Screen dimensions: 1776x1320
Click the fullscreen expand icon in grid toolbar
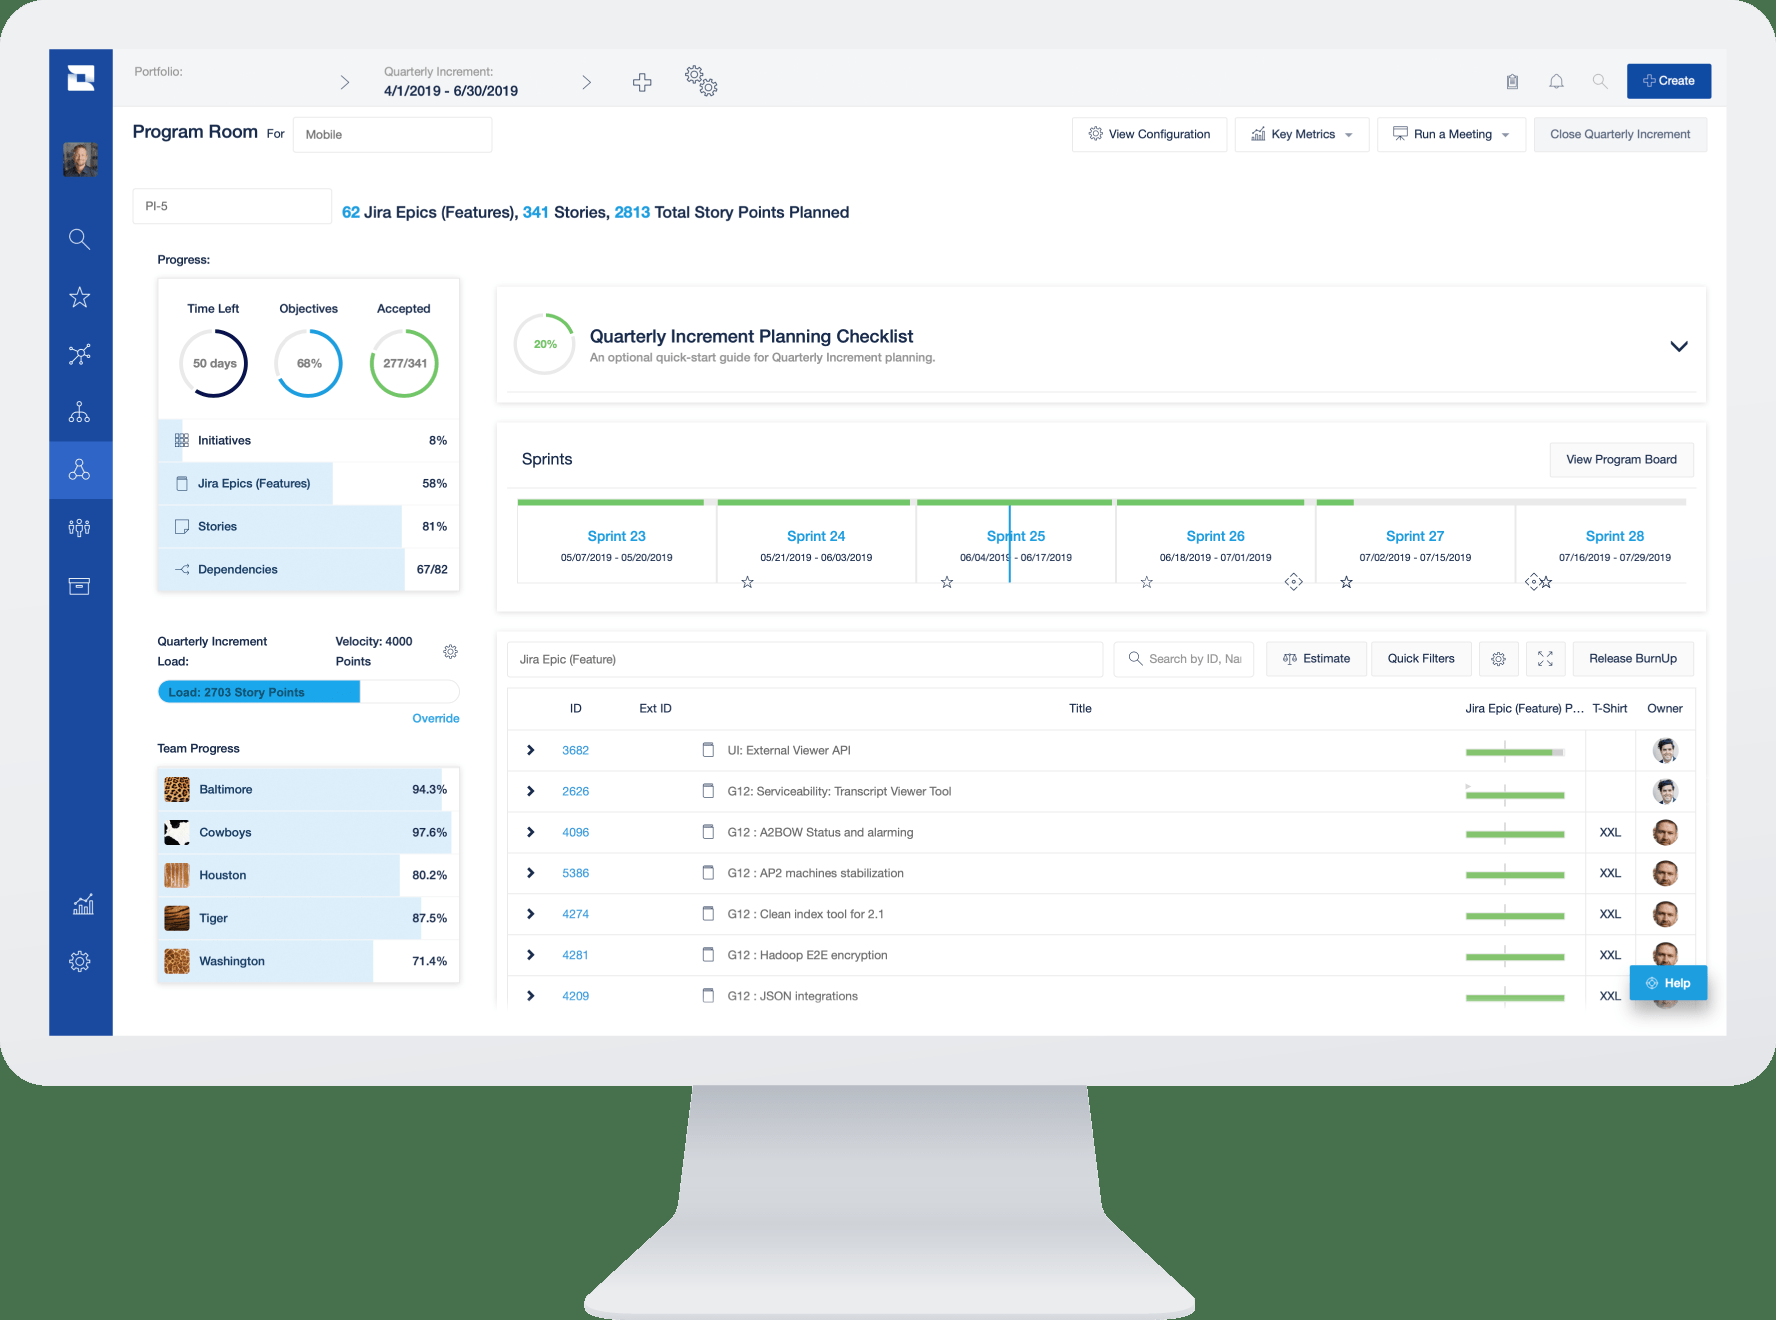[1545, 659]
